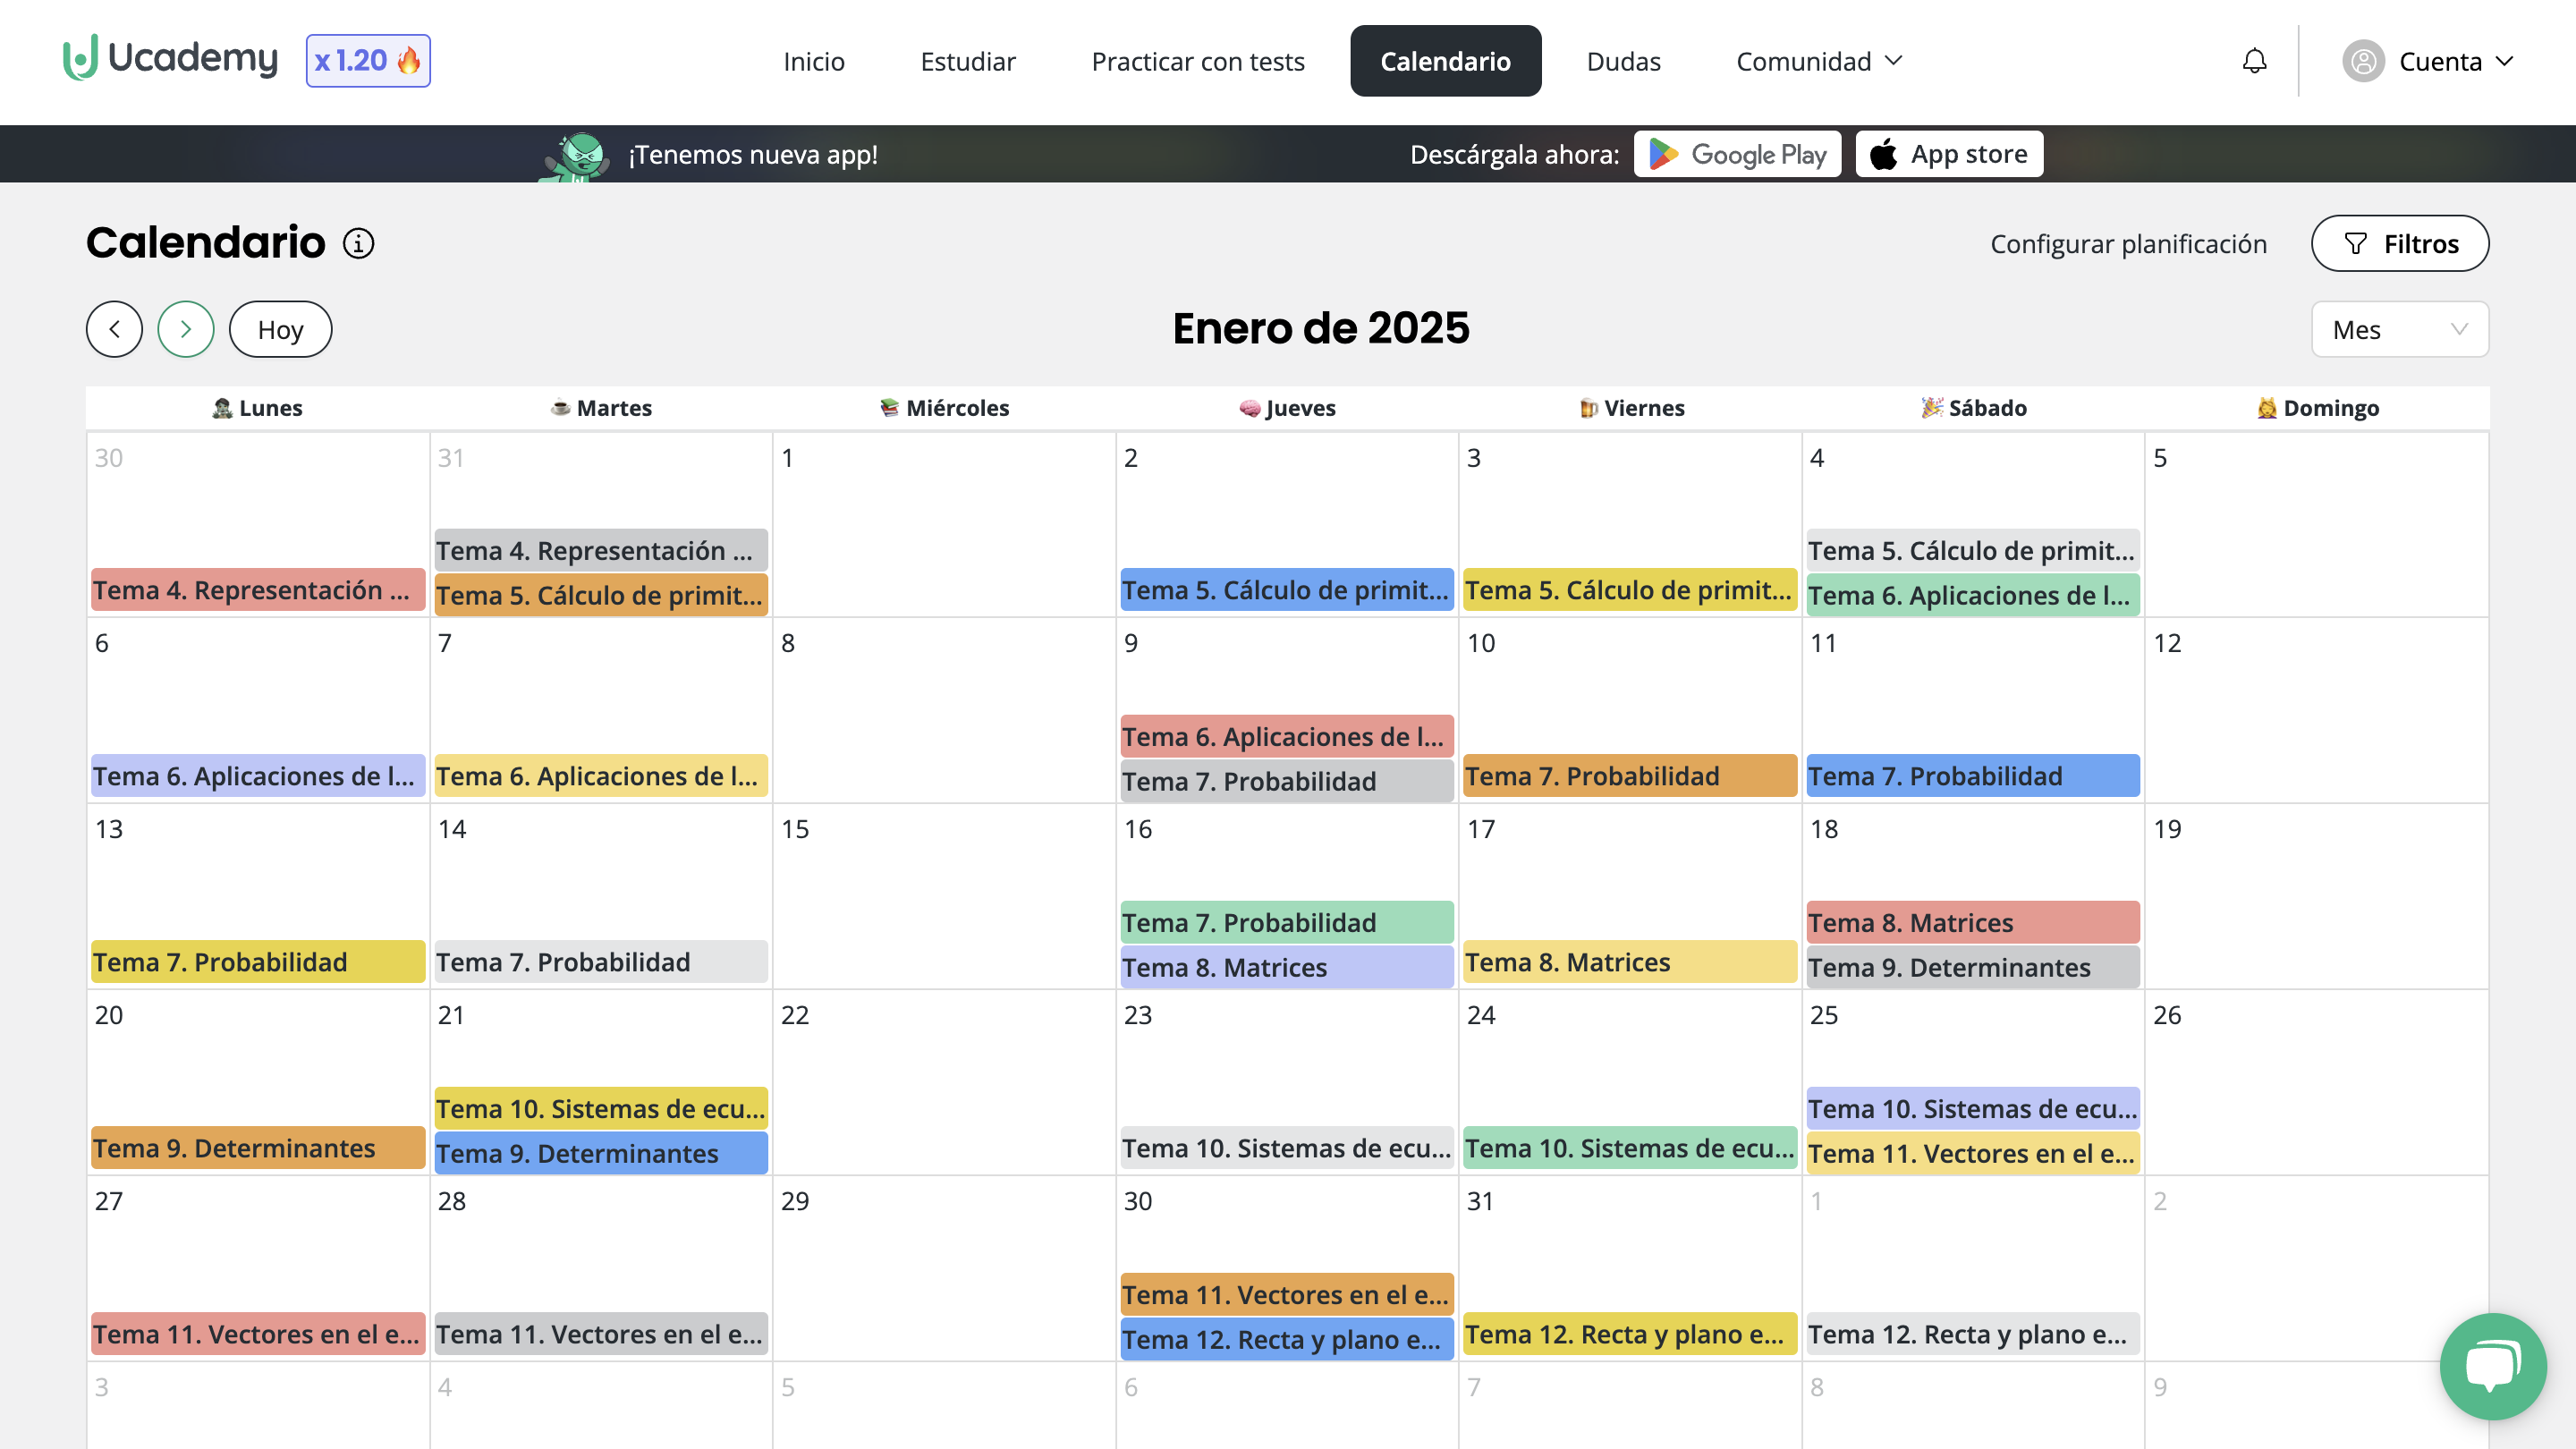Go to previous month with left arrow
The image size is (2576, 1449).
tap(113, 329)
